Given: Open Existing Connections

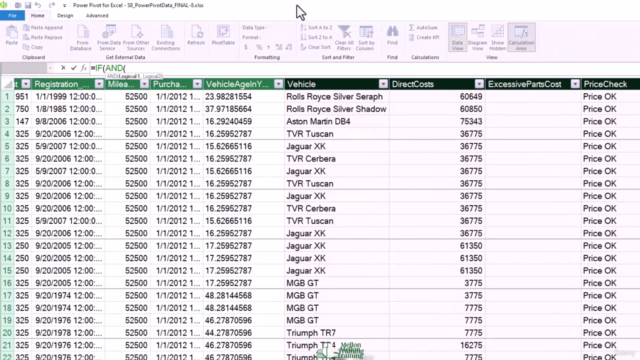Looking at the screenshot, I should tap(166, 38).
